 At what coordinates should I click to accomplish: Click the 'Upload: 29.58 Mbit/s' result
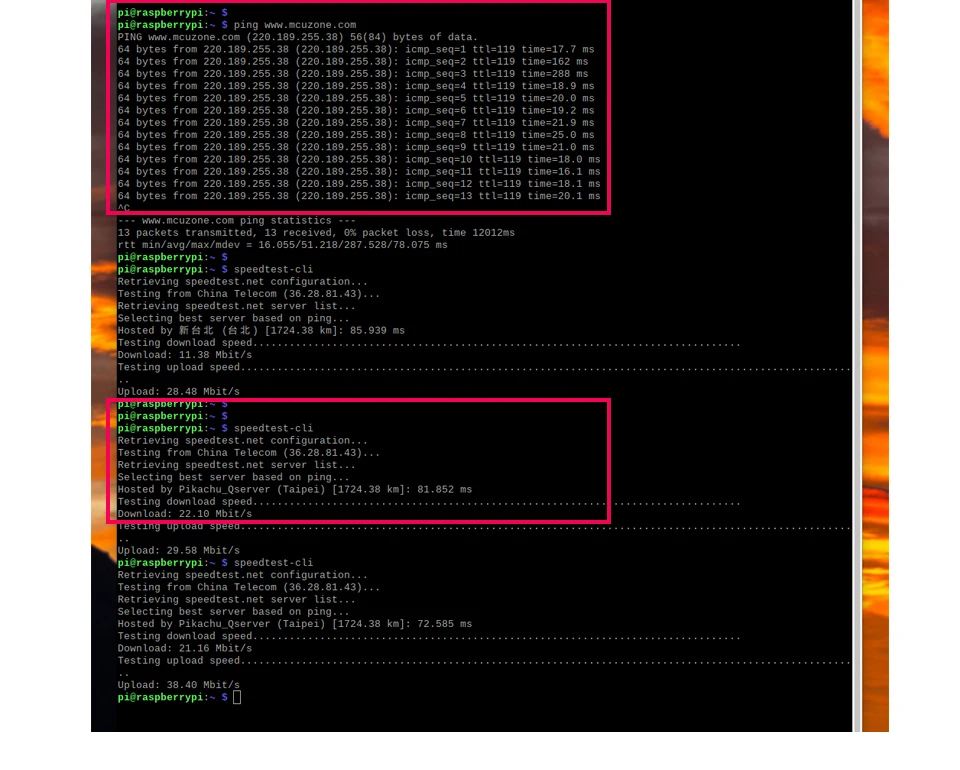coord(178,551)
